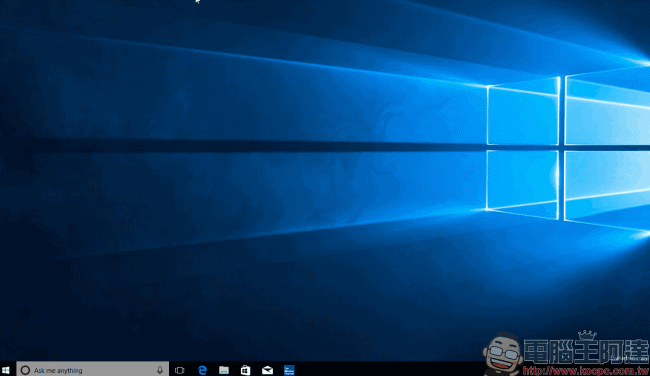The width and height of the screenshot is (650, 376).
Task: Focus the 'Ask me anything' search box
Action: click(x=92, y=369)
